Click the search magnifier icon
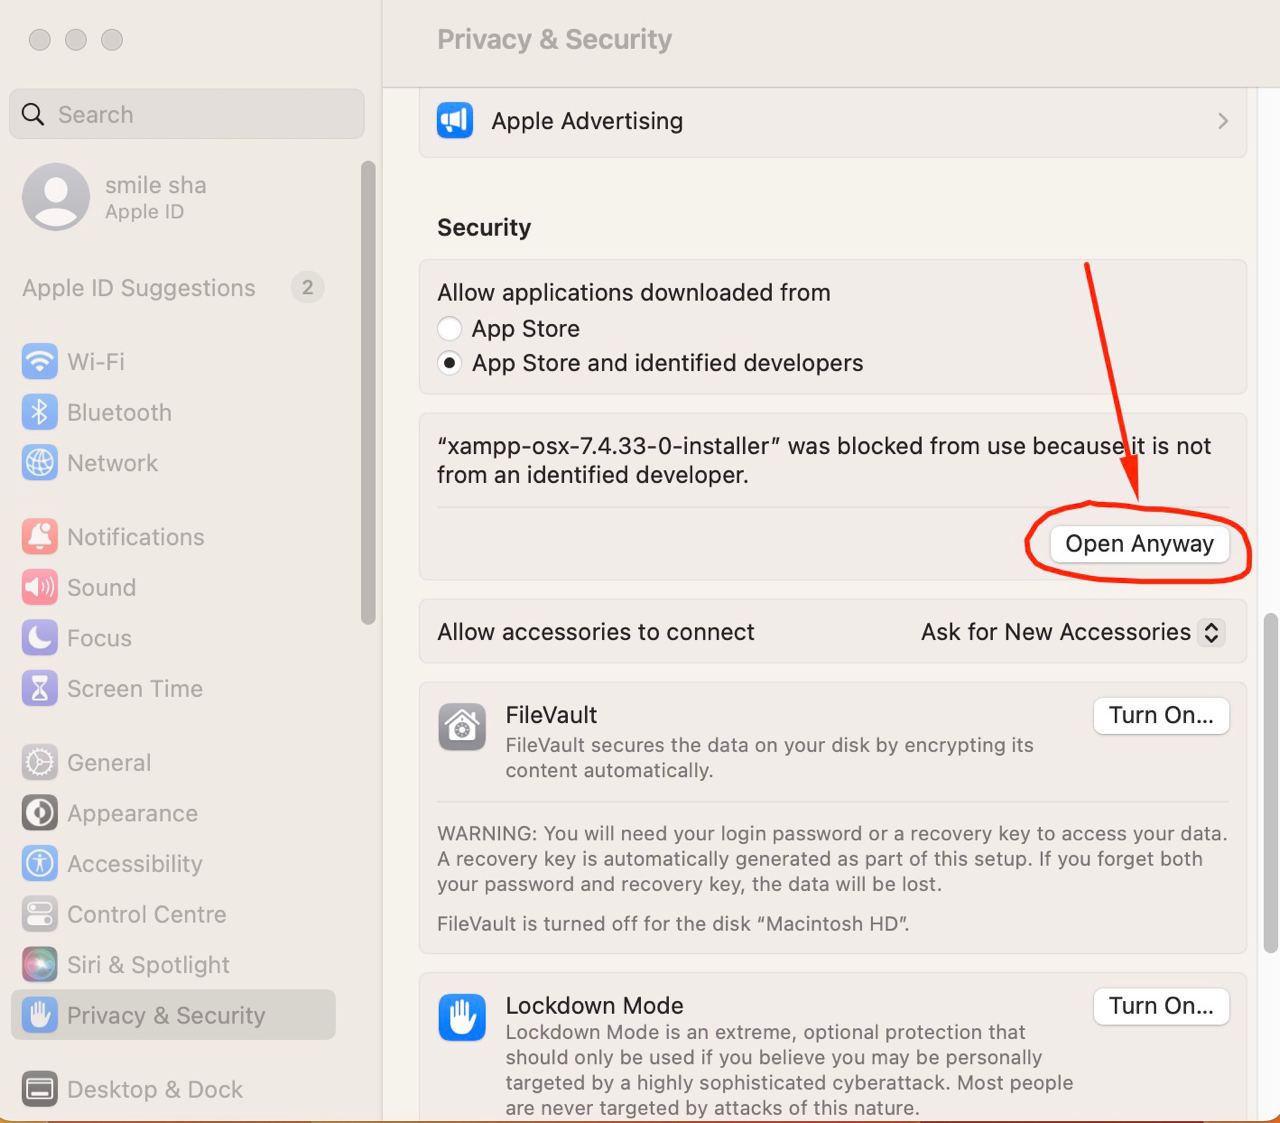1280x1123 pixels. 33,114
